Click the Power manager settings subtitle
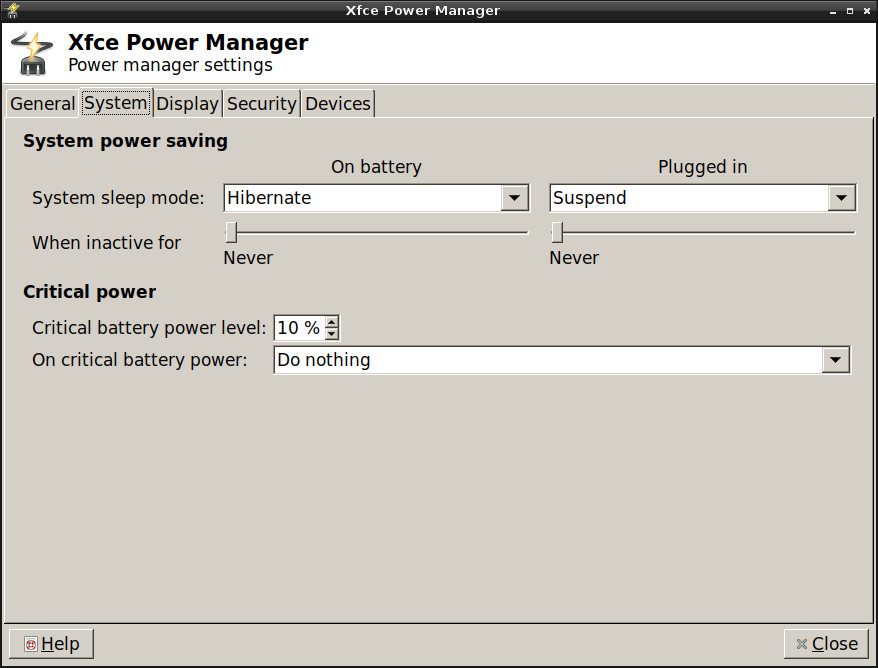Viewport: 878px width, 668px height. tap(170, 66)
